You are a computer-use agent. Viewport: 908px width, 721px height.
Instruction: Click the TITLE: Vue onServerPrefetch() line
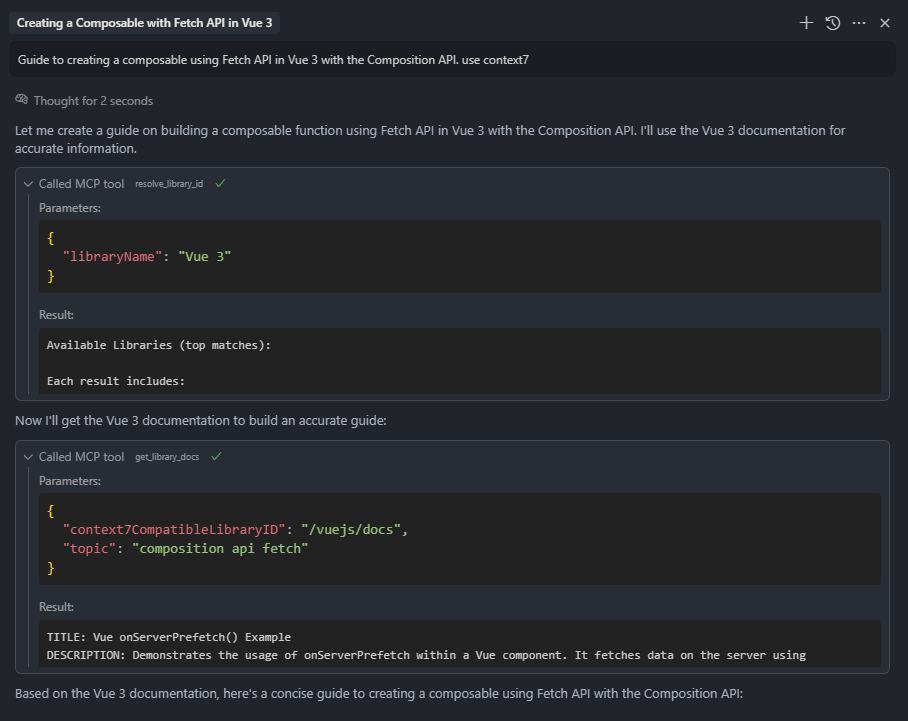[169, 637]
